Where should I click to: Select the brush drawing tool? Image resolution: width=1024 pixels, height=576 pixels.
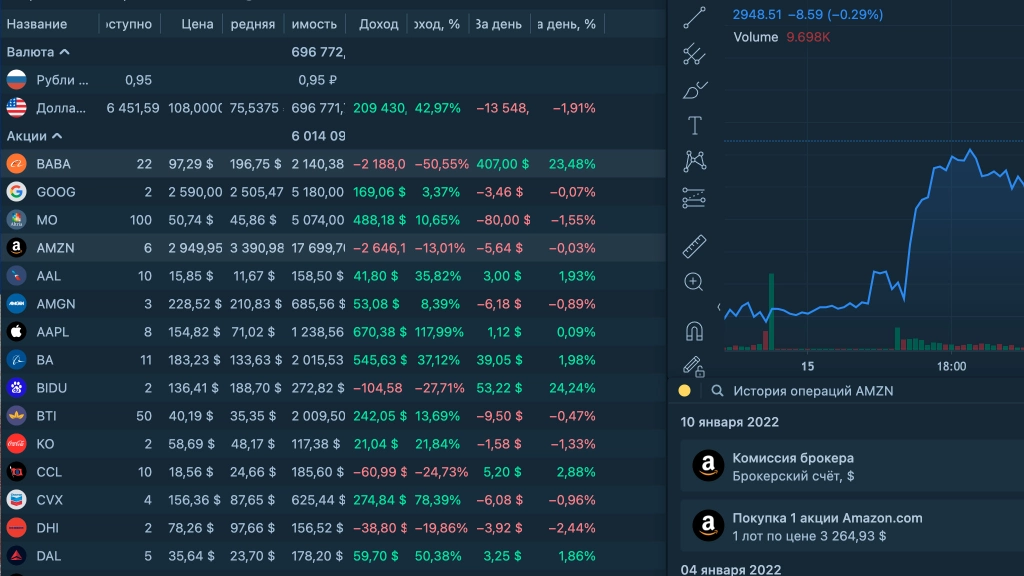click(694, 89)
